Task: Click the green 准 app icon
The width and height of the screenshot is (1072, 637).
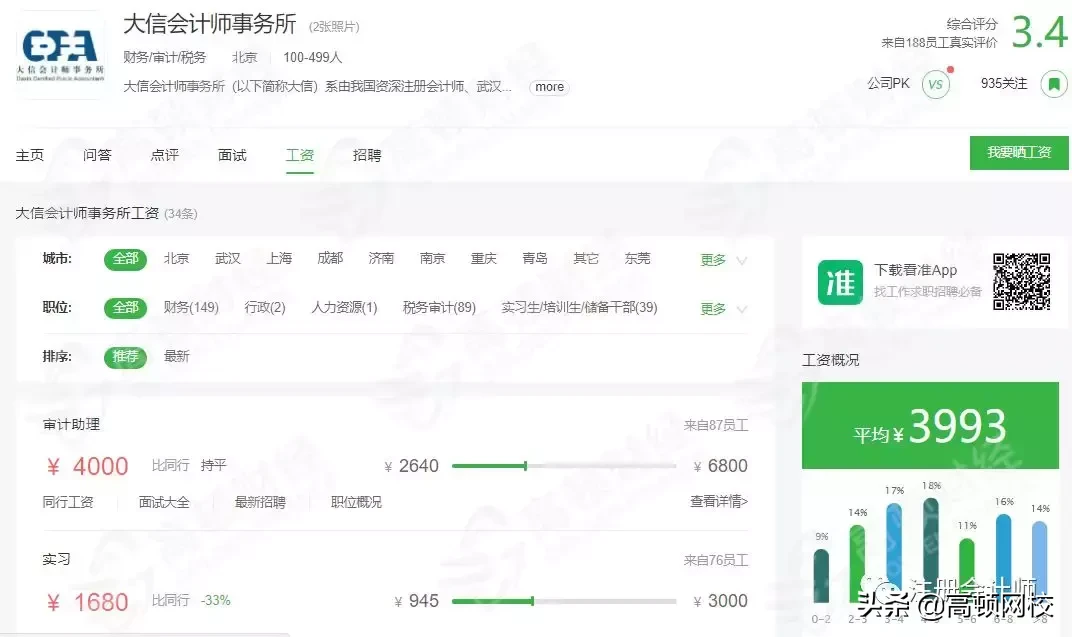Action: click(x=839, y=282)
